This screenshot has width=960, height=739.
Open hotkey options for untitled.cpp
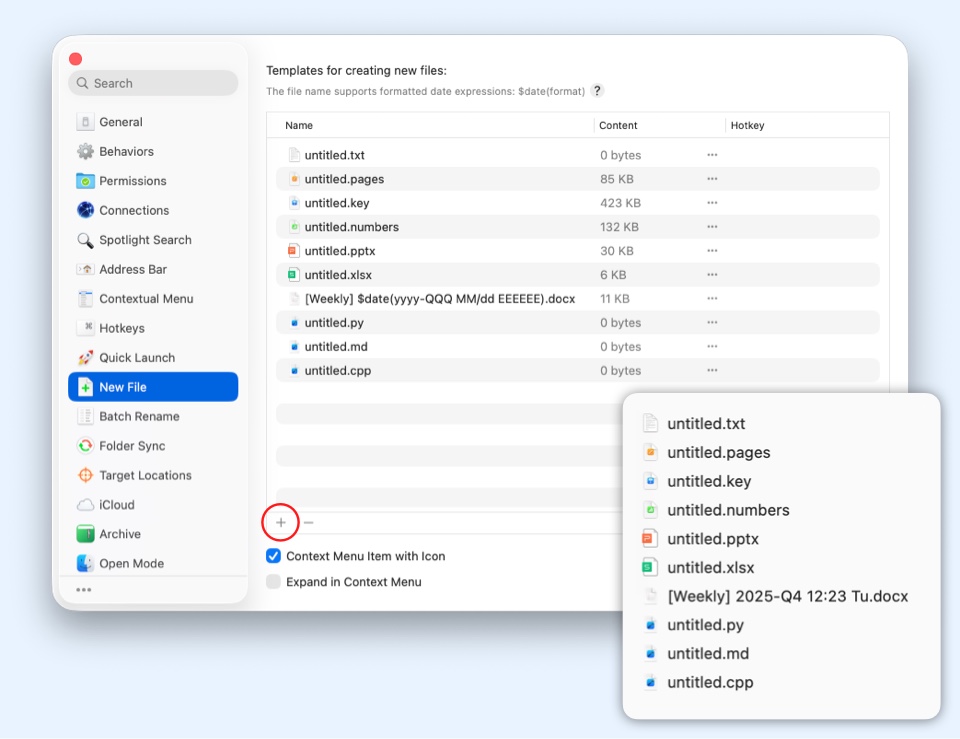tap(713, 370)
